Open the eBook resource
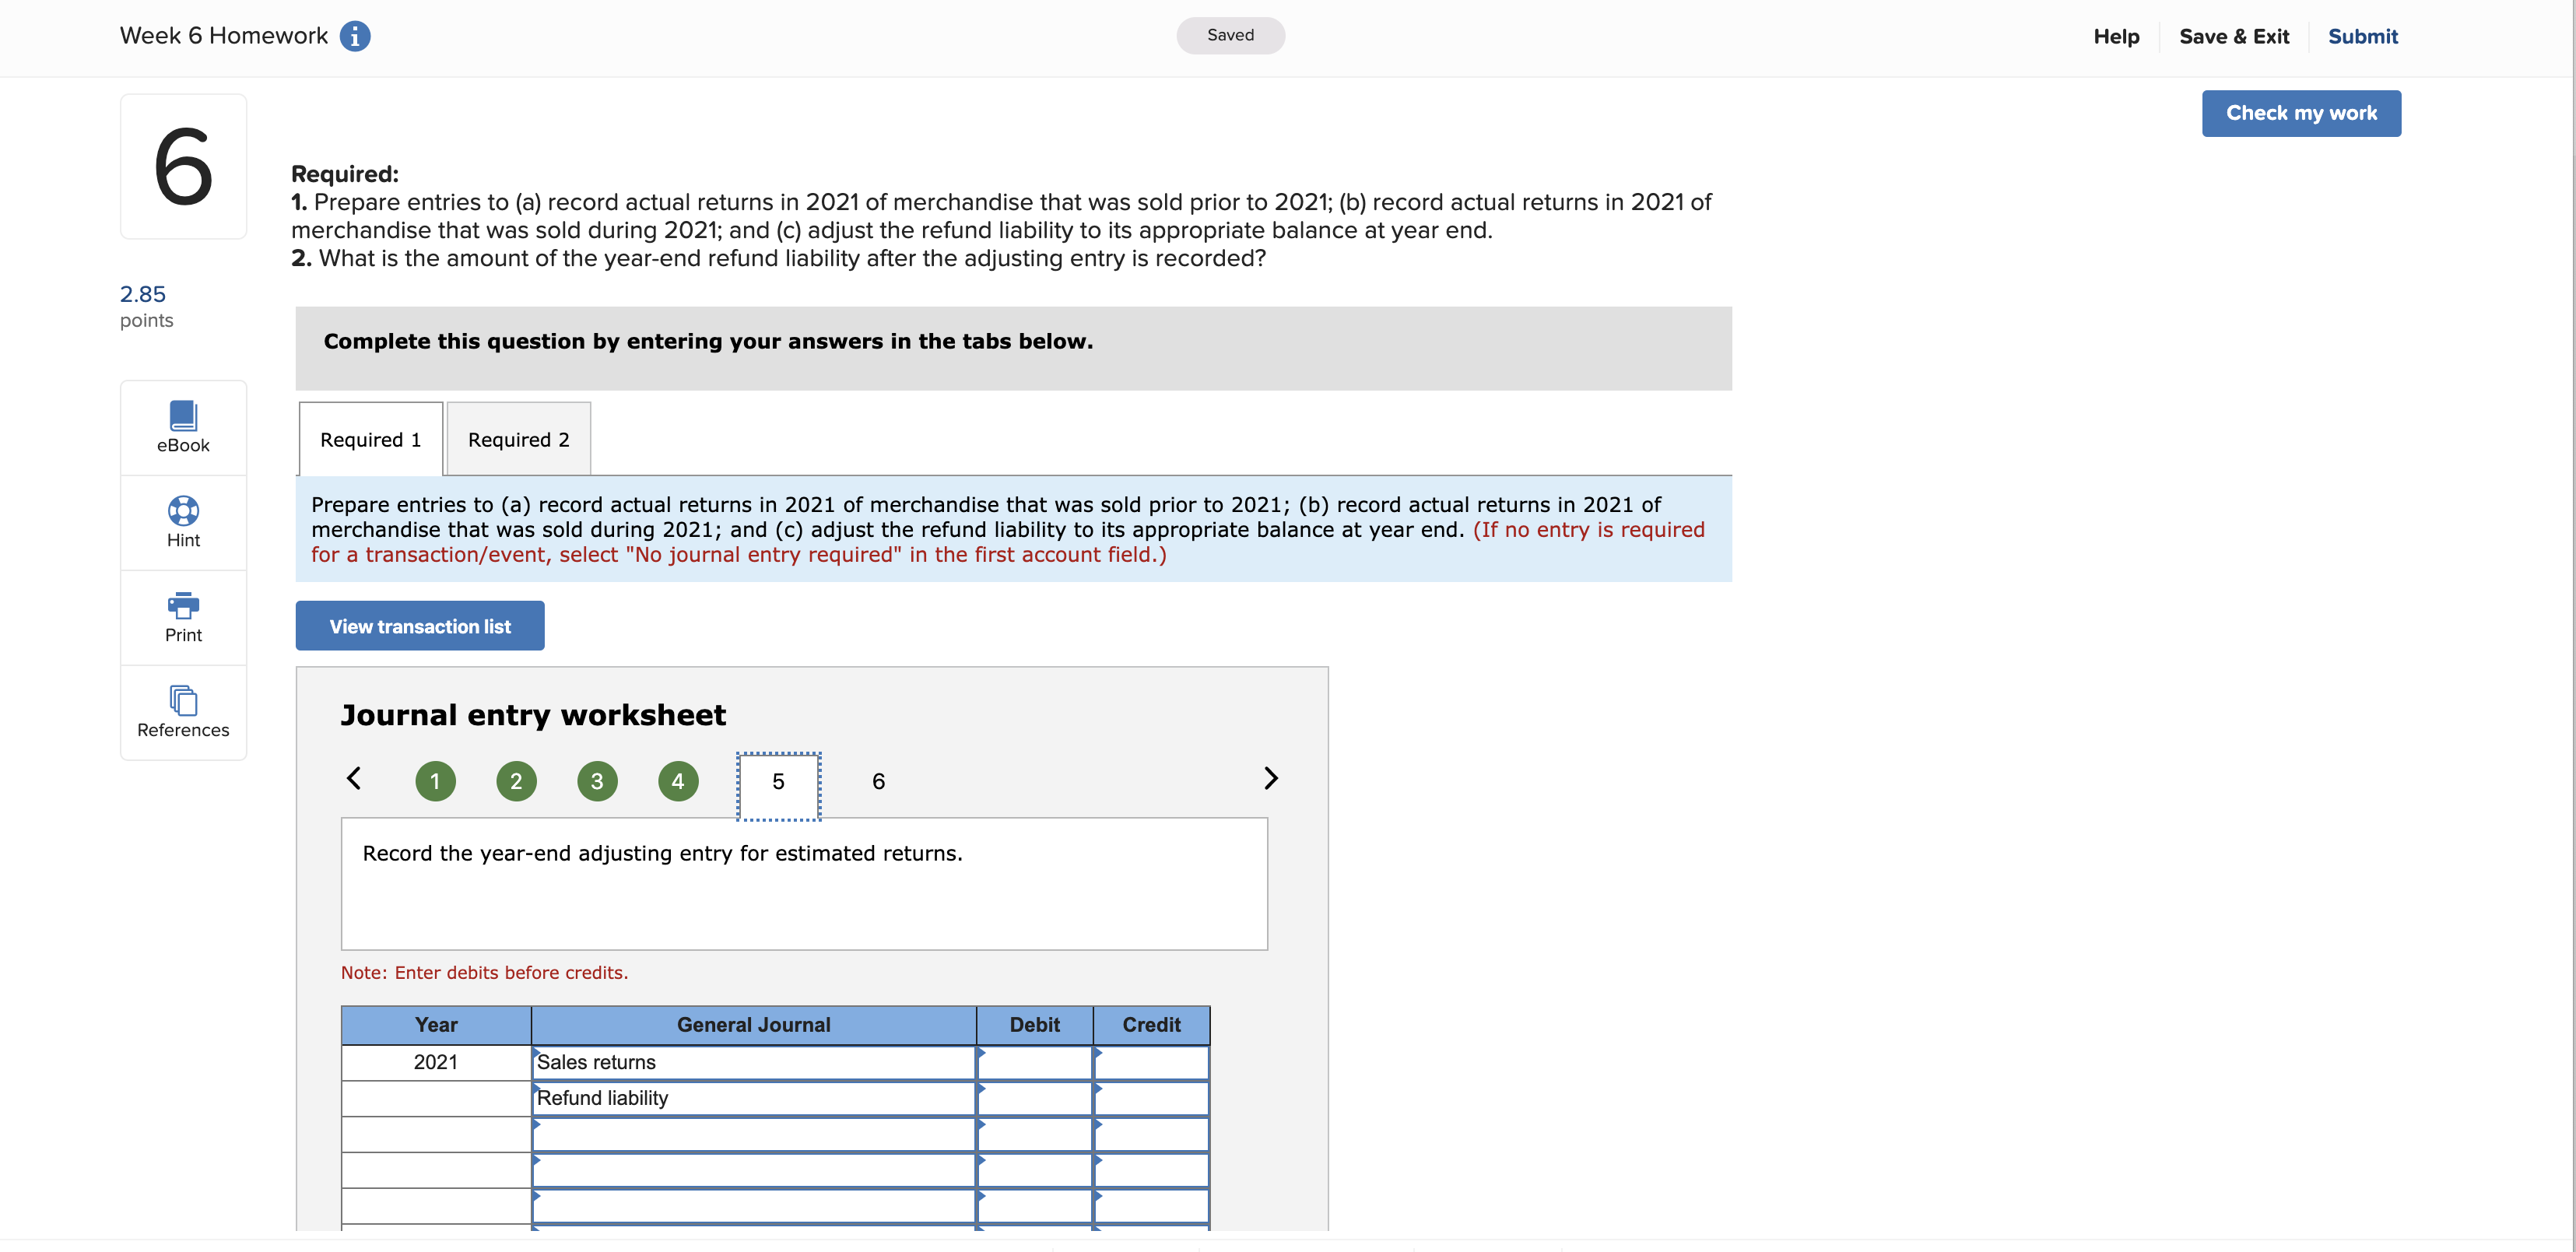The image size is (2576, 1252). tap(183, 427)
